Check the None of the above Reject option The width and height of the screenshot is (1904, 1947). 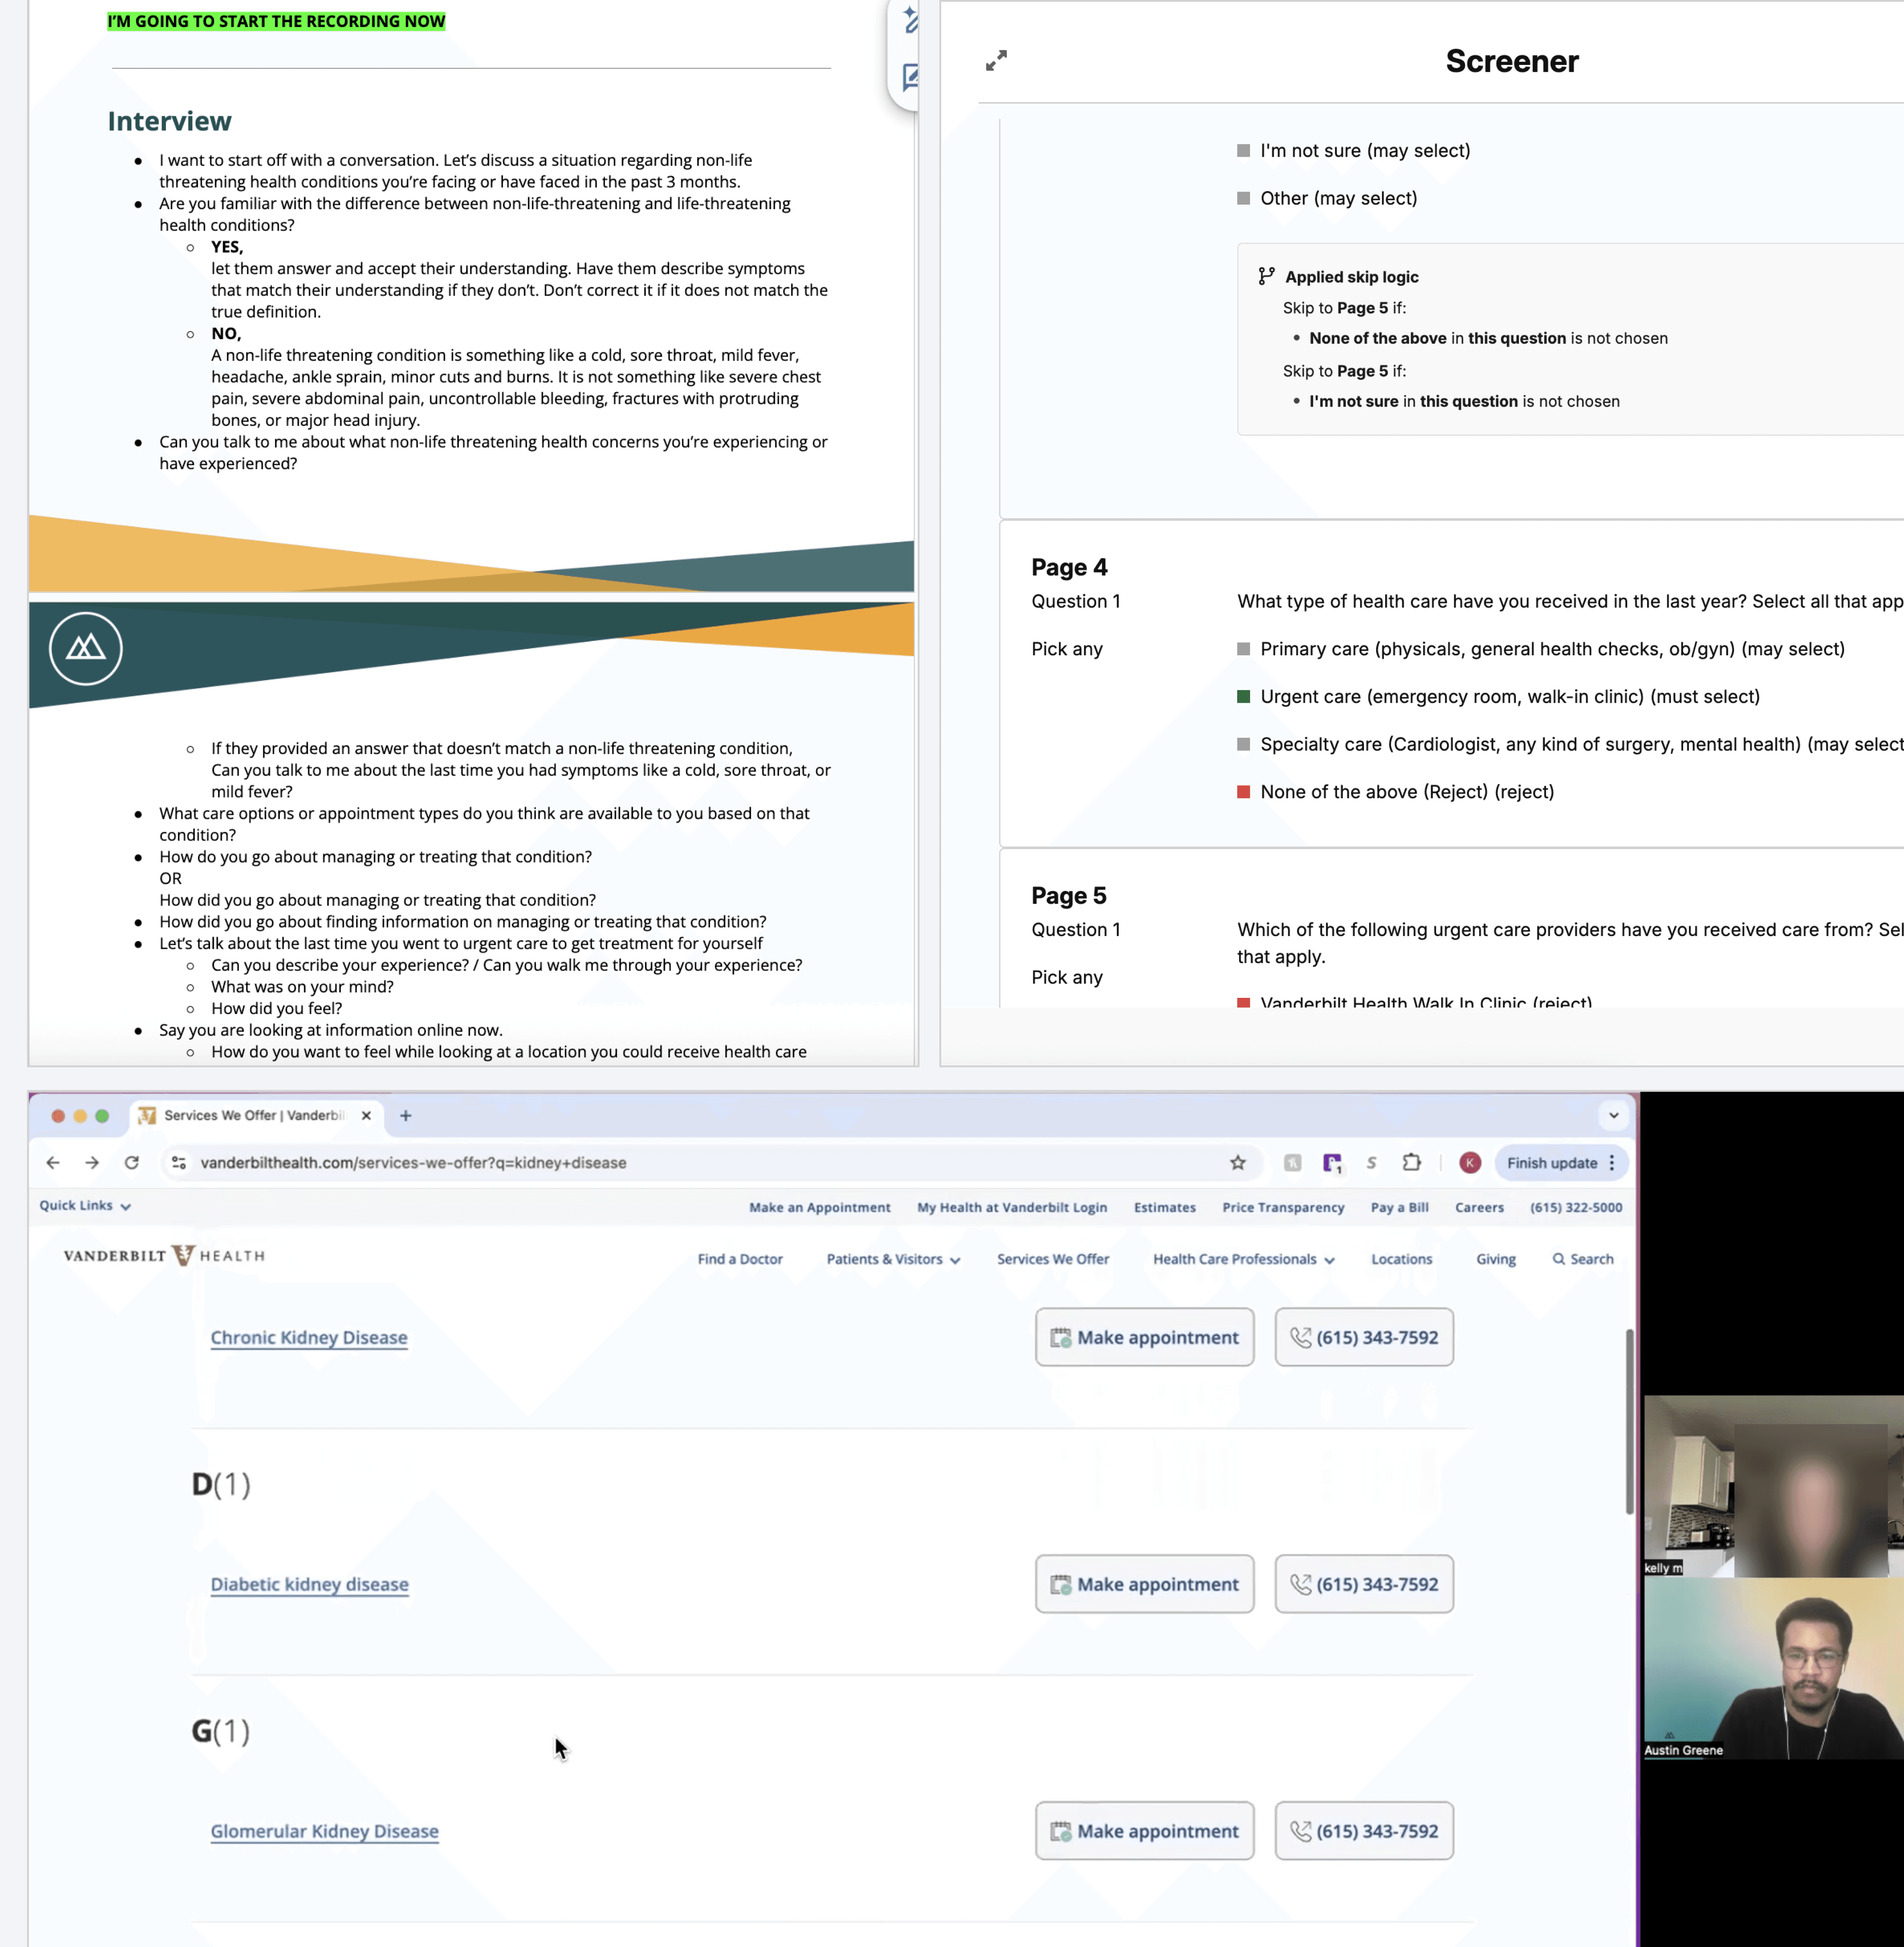(x=1243, y=792)
